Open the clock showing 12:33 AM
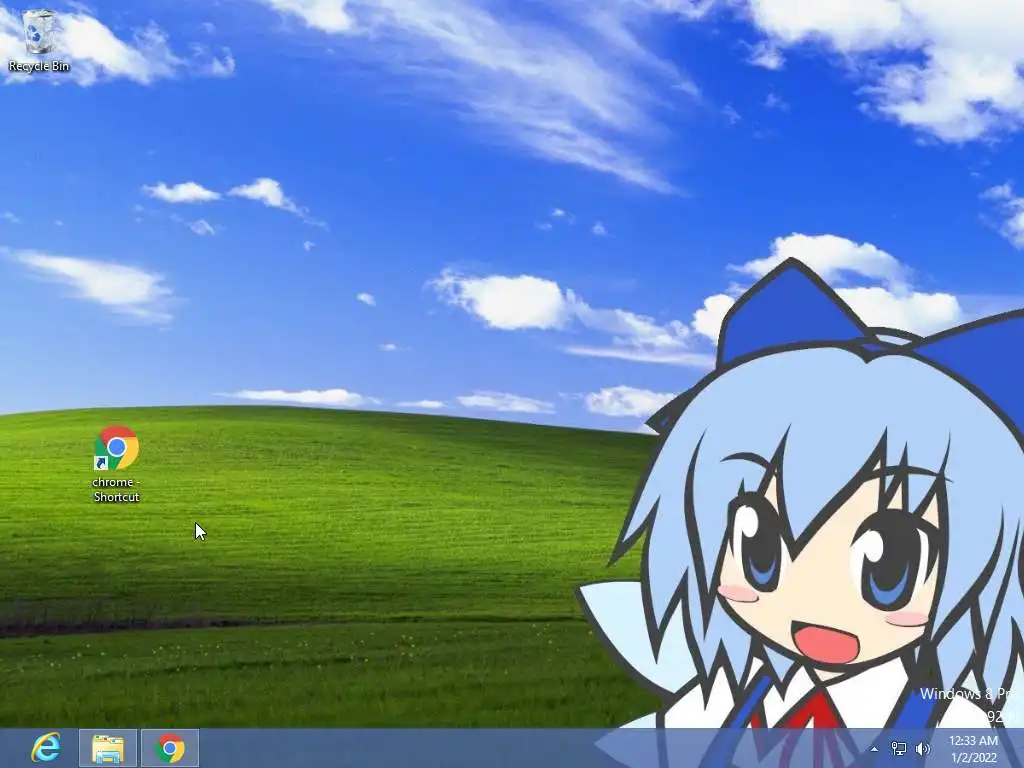The image size is (1024, 768). (x=973, y=748)
